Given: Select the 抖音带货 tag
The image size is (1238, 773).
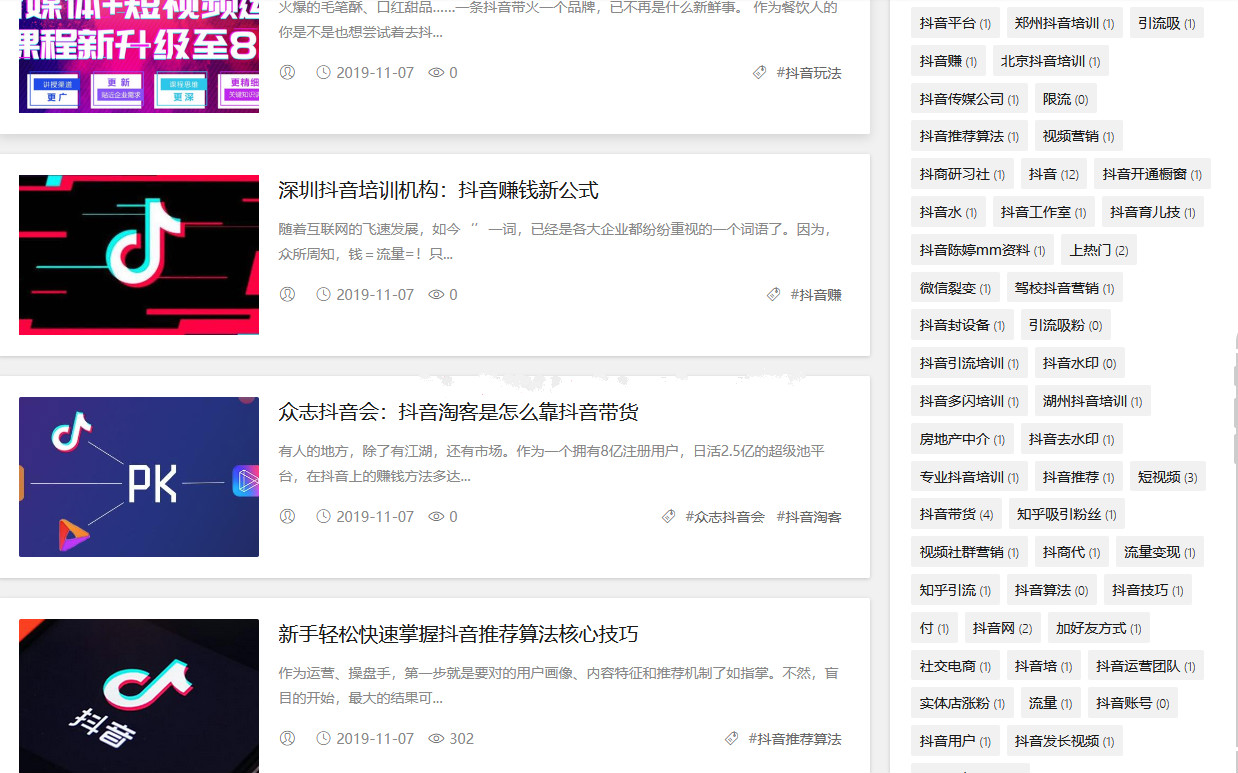Looking at the screenshot, I should 956,514.
